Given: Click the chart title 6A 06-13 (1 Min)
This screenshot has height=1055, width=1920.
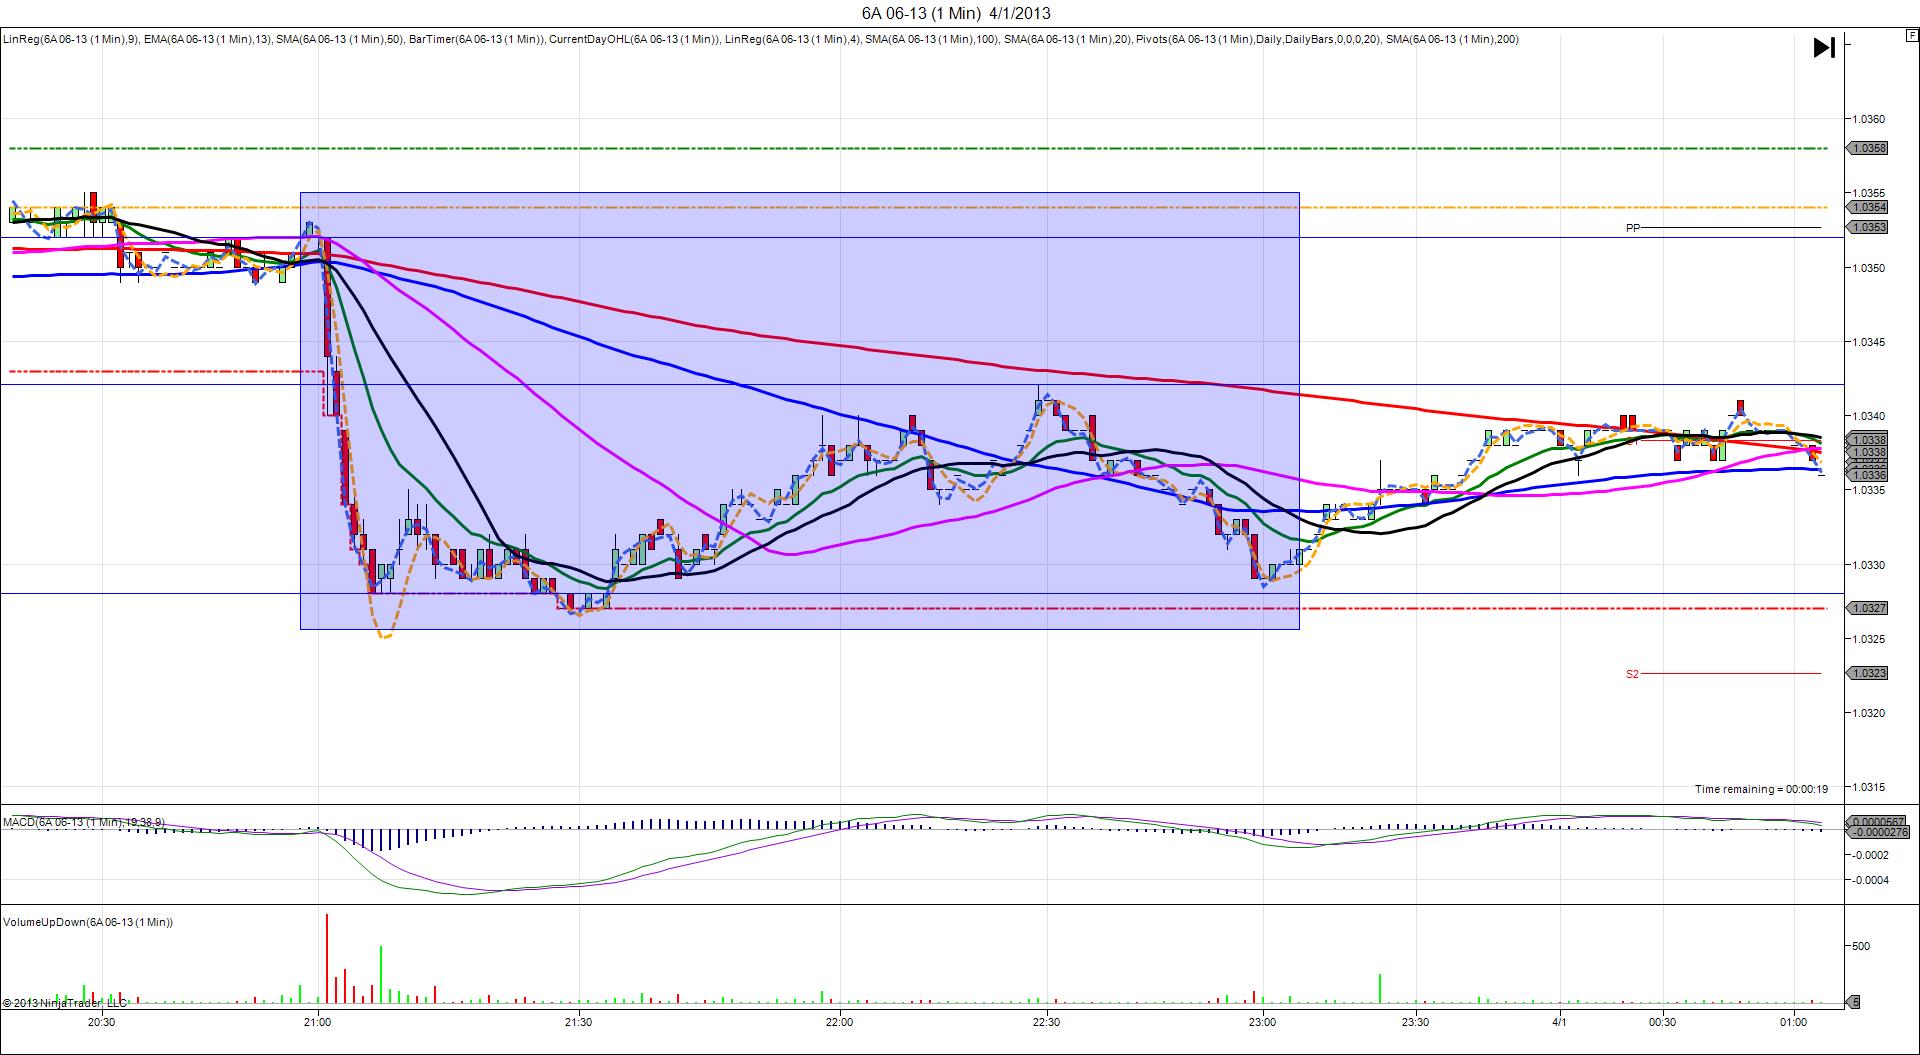Looking at the screenshot, I should click(956, 13).
